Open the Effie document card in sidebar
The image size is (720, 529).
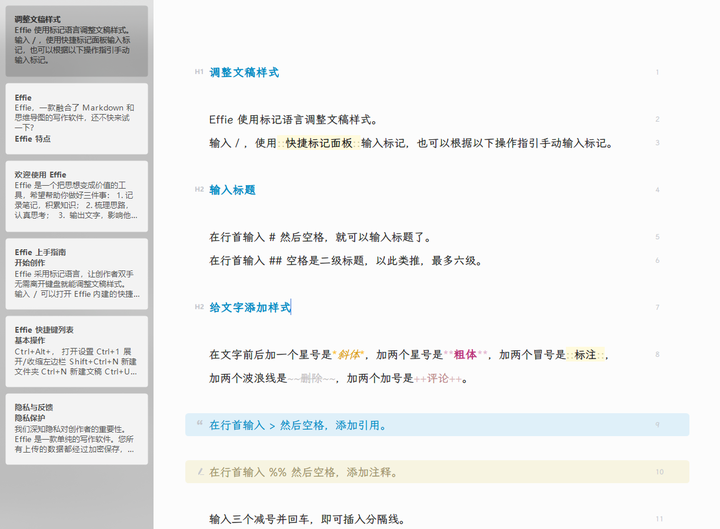pyautogui.click(x=77, y=118)
